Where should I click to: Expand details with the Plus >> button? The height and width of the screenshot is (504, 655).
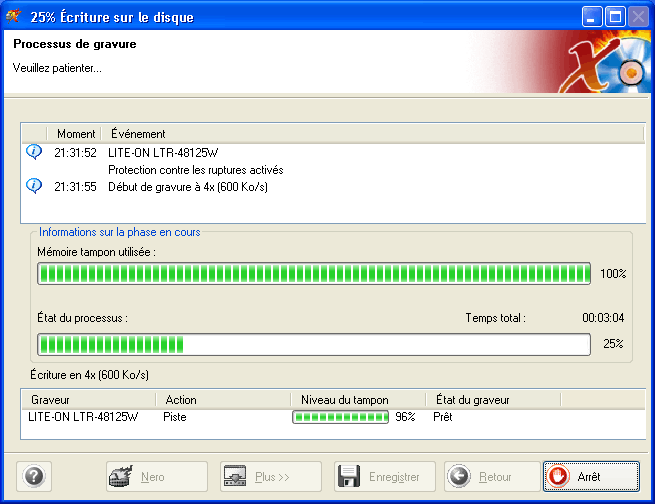click(x=271, y=477)
